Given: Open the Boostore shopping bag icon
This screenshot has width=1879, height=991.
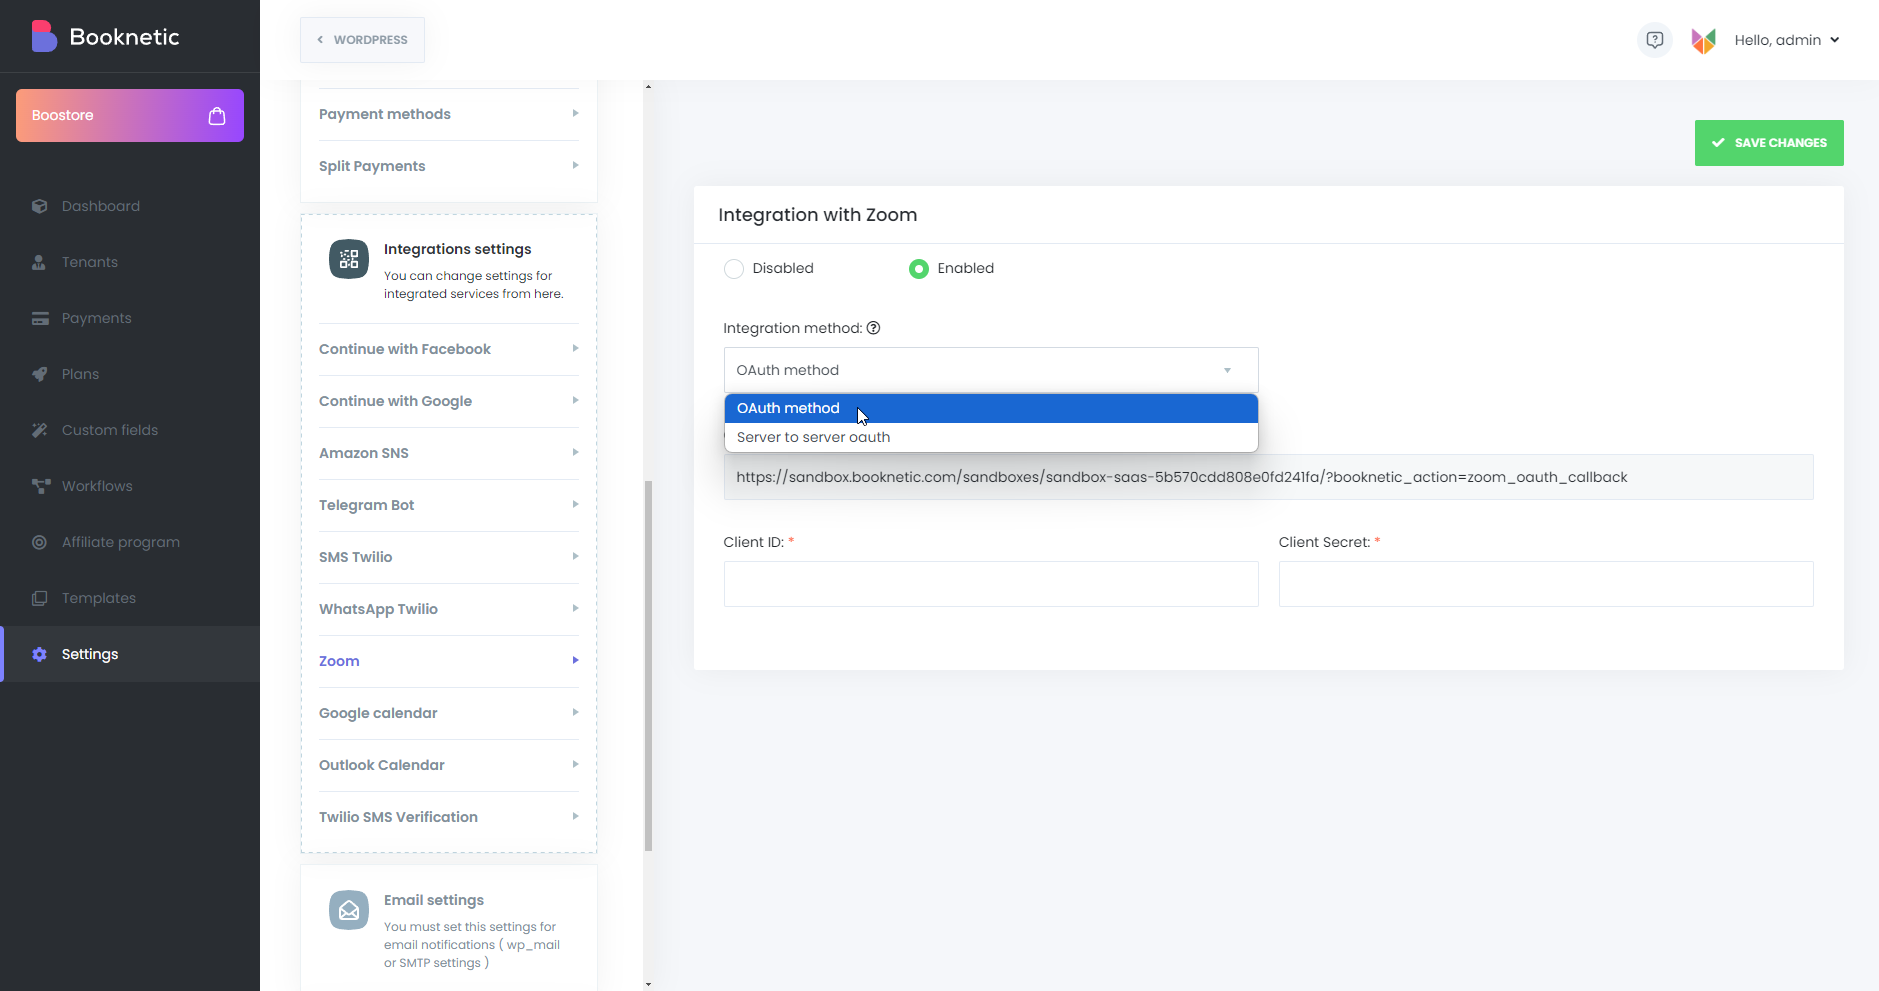Looking at the screenshot, I should [x=217, y=116].
